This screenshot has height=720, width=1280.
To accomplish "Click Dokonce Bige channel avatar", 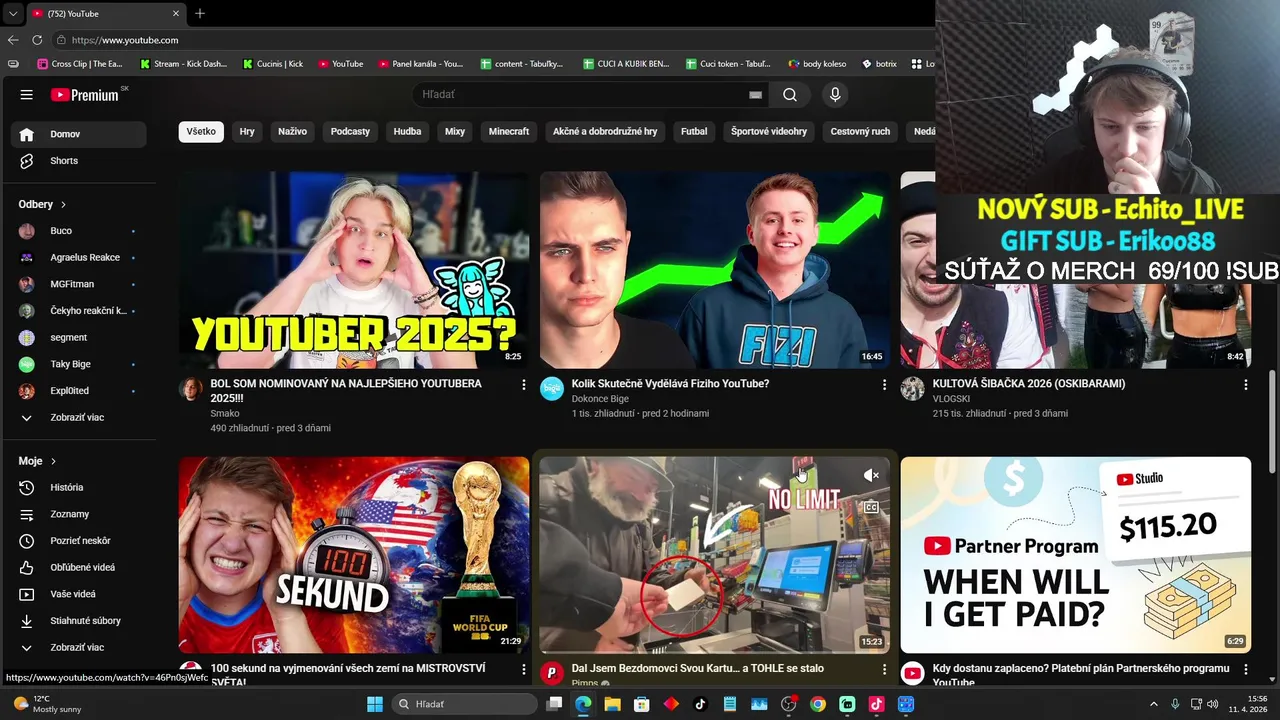I will pyautogui.click(x=552, y=389).
